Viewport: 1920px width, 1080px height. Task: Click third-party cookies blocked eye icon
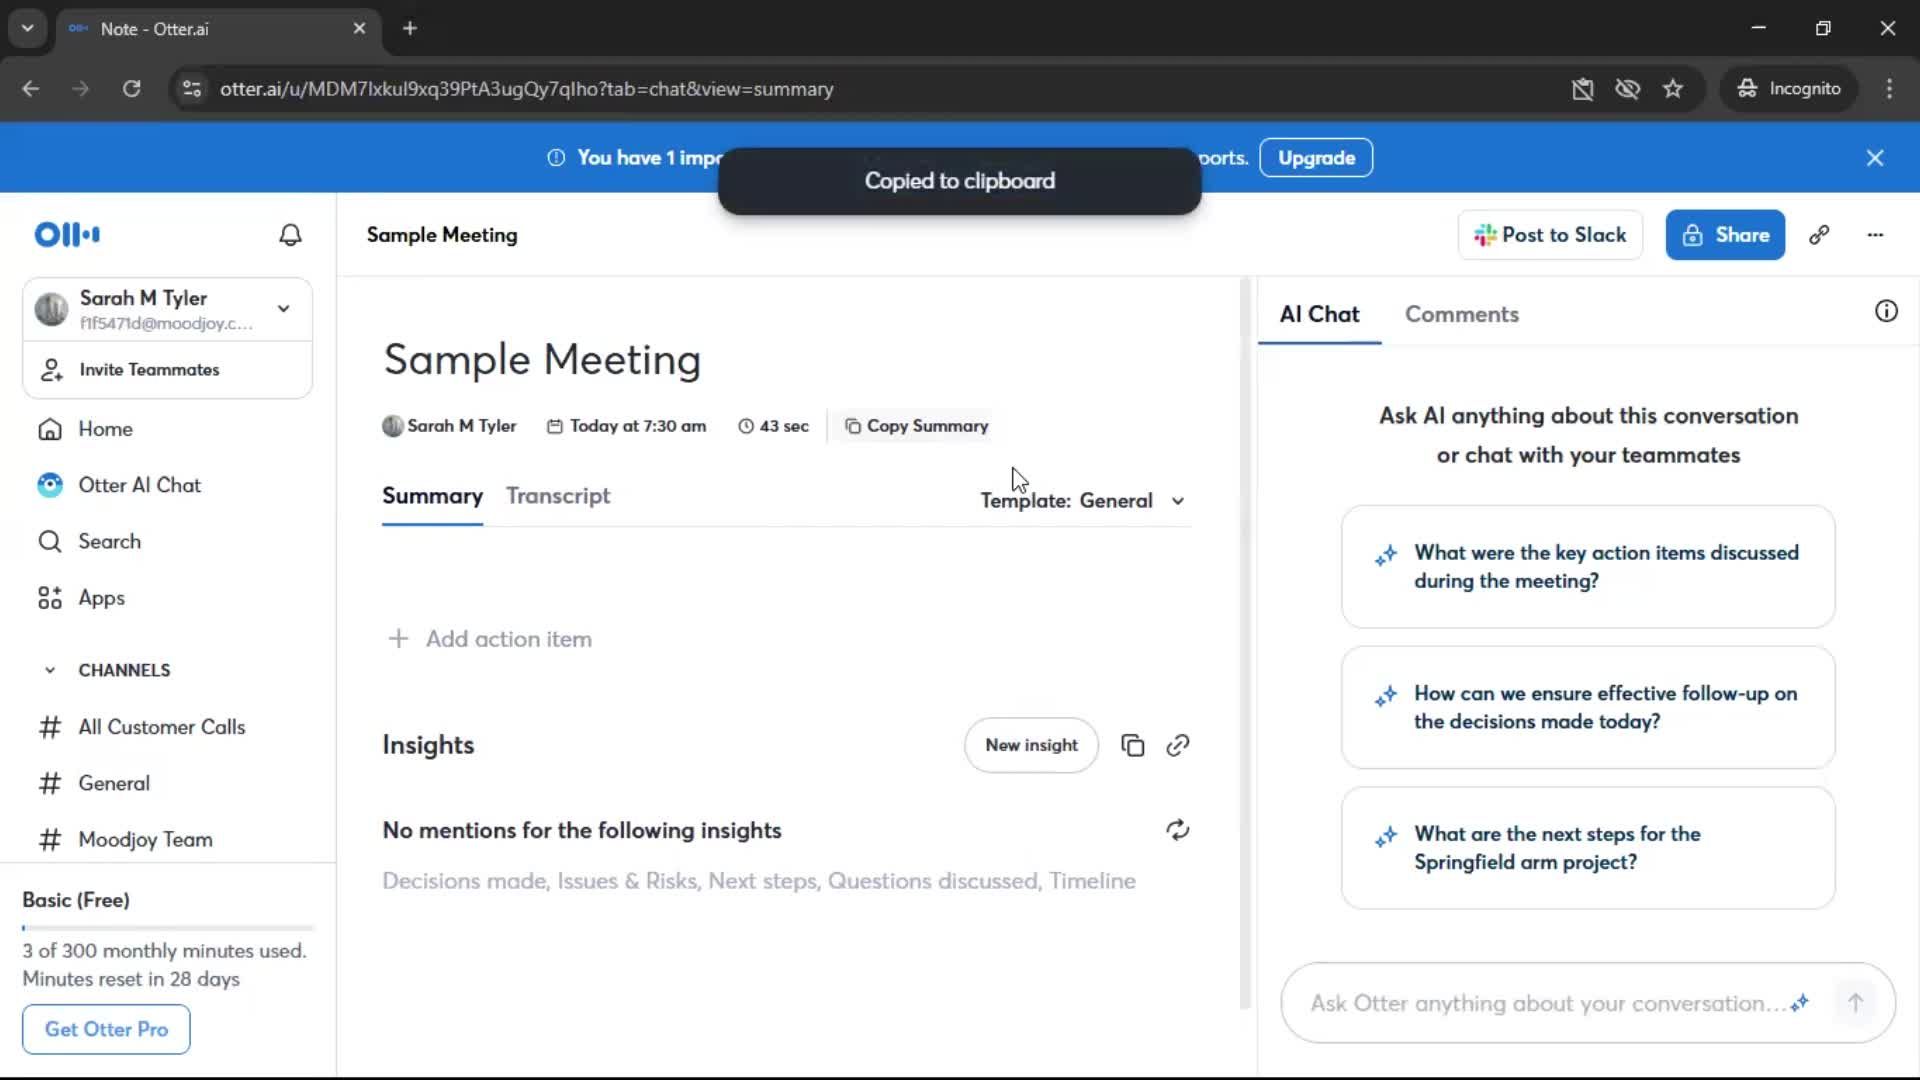coord(1627,89)
